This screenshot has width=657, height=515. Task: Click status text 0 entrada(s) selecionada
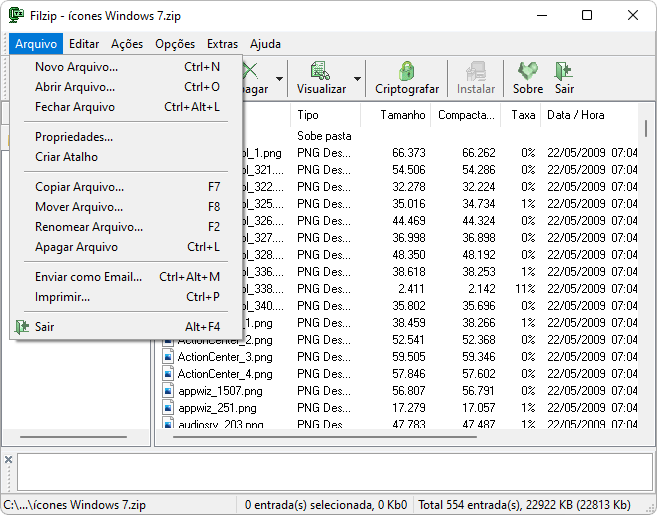(308, 505)
